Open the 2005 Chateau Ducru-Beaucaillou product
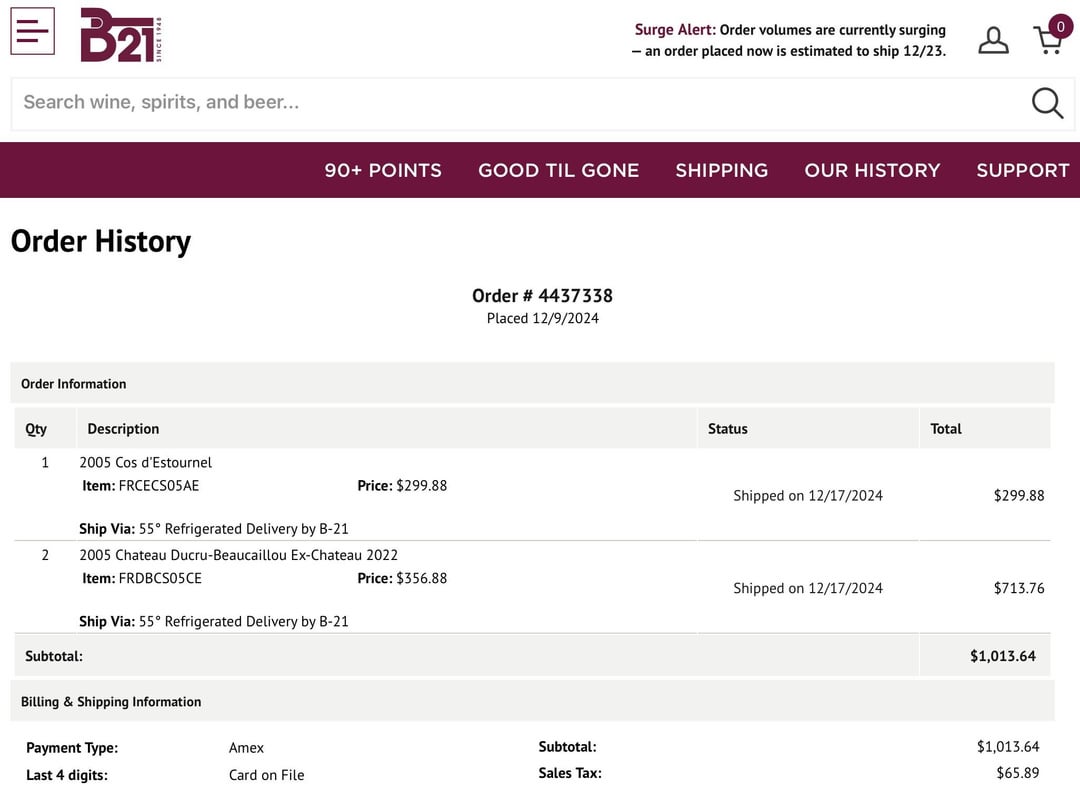Image resolution: width=1080 pixels, height=790 pixels. (x=238, y=555)
